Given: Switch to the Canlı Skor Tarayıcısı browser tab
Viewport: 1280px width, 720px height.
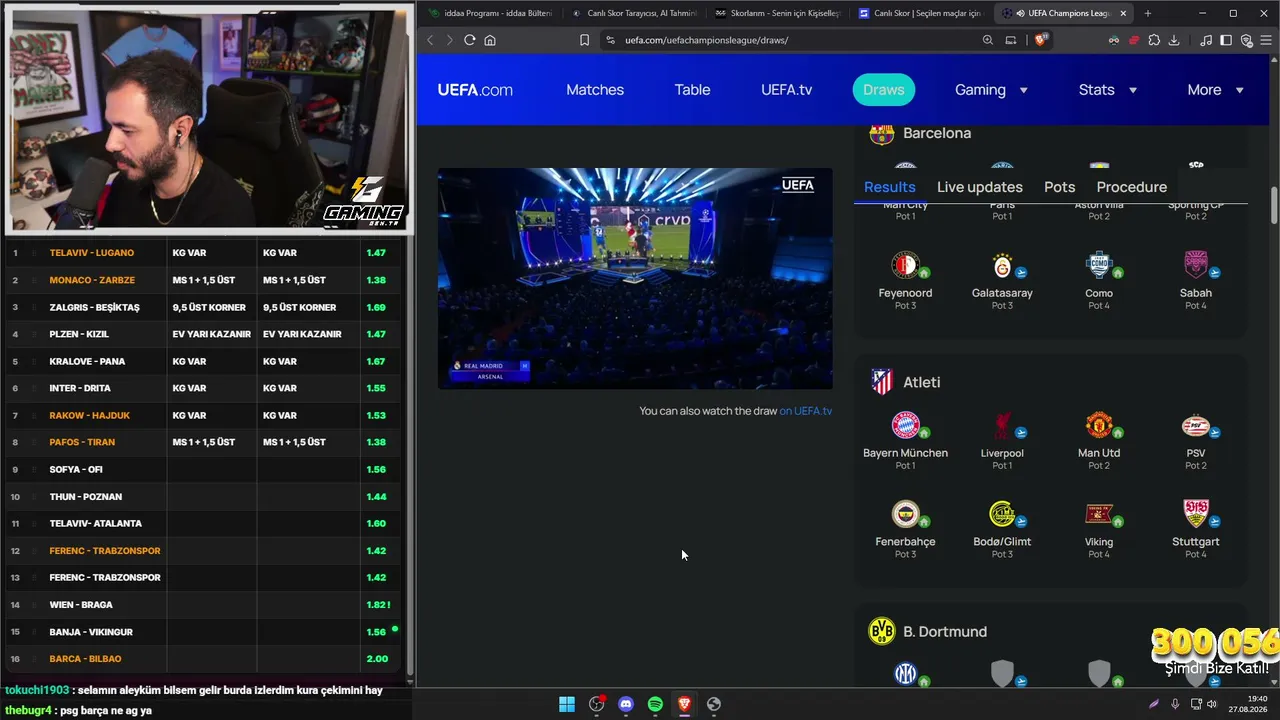Looking at the screenshot, I should (635, 13).
